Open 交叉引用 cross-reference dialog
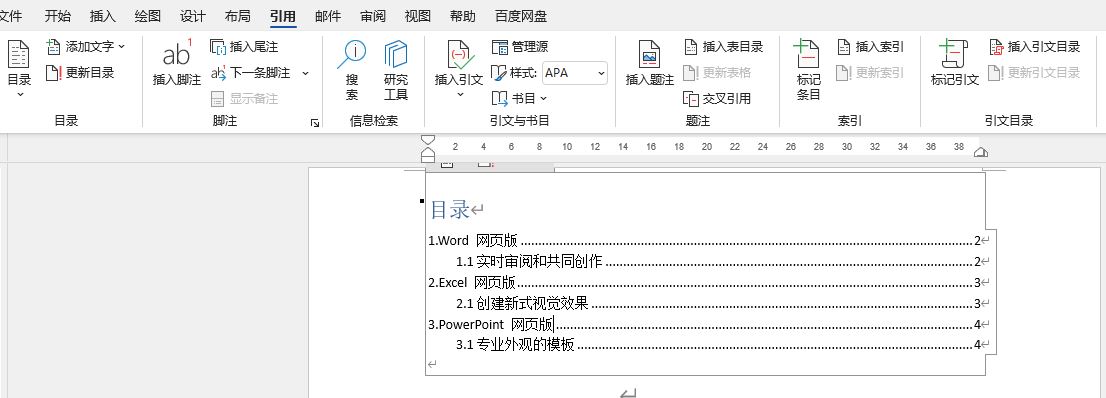The width and height of the screenshot is (1106, 398). (x=717, y=99)
